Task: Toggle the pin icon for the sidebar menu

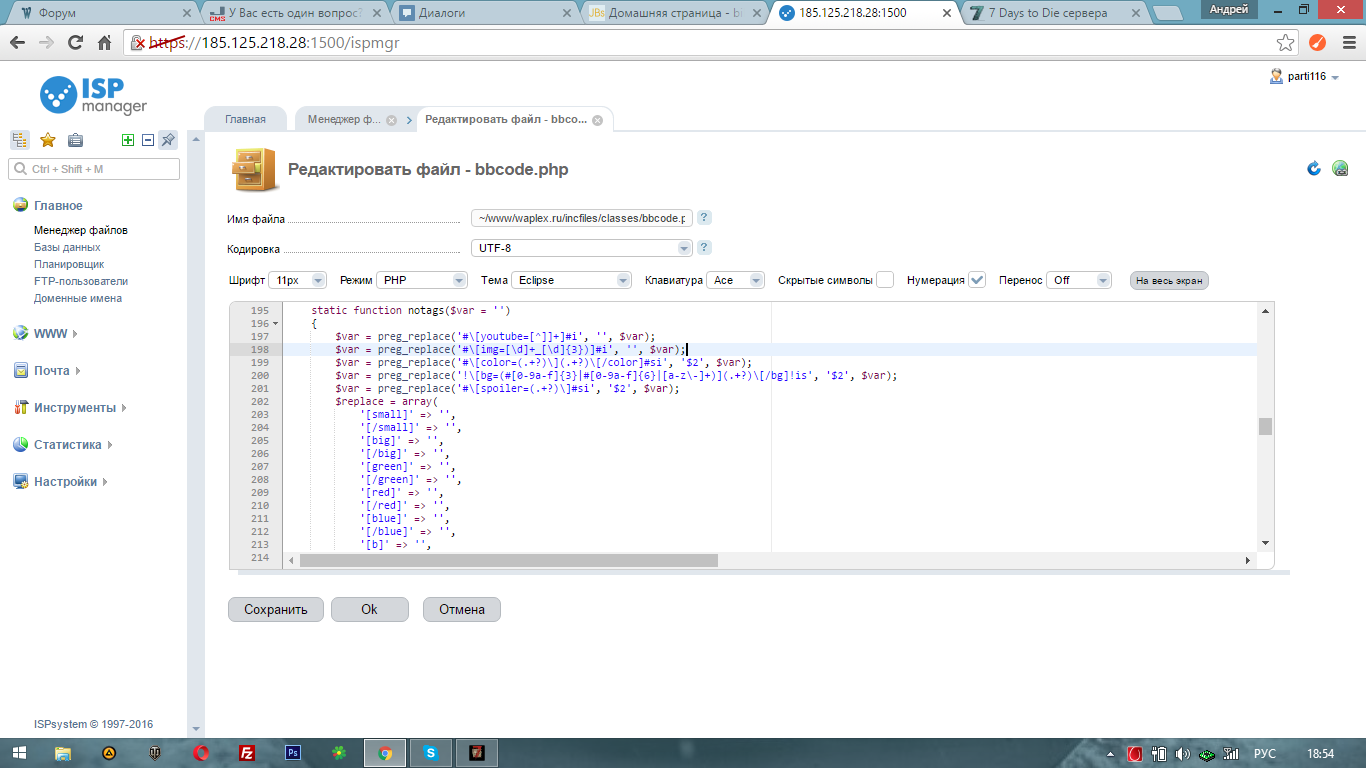Action: pyautogui.click(x=168, y=140)
